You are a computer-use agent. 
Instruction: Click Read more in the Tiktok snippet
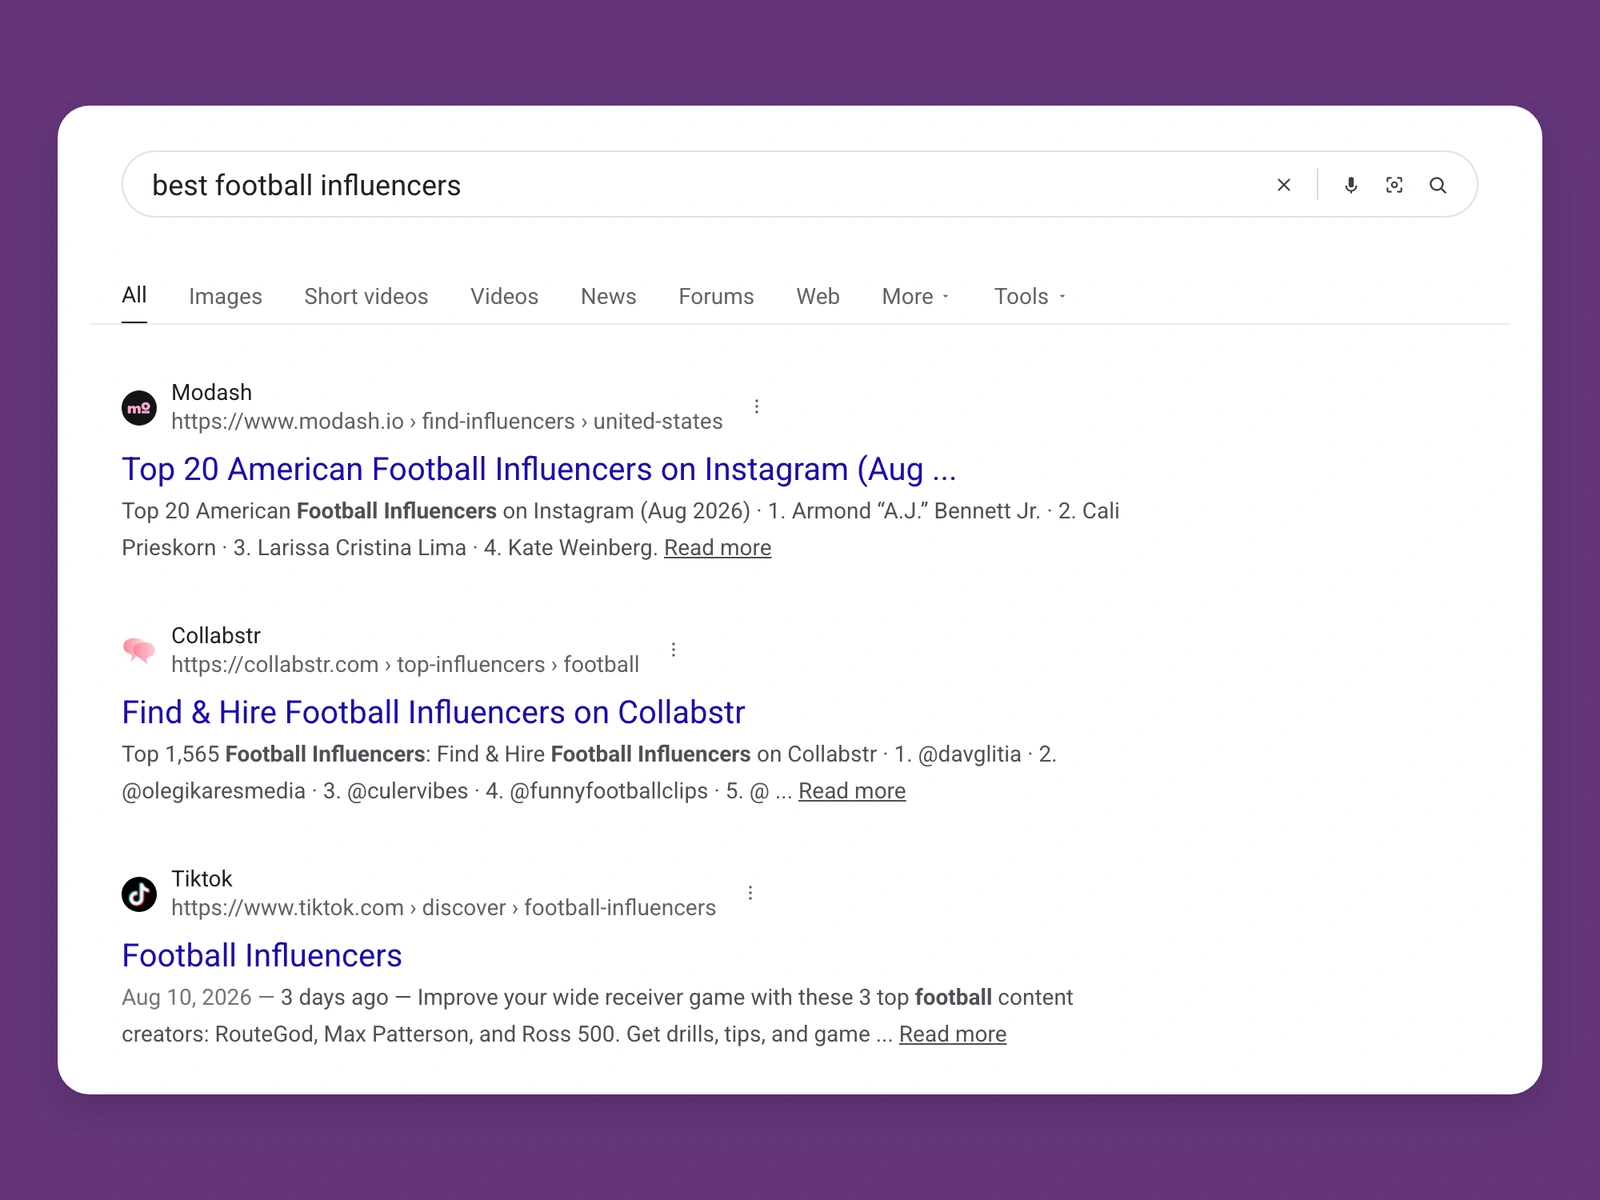click(953, 1034)
